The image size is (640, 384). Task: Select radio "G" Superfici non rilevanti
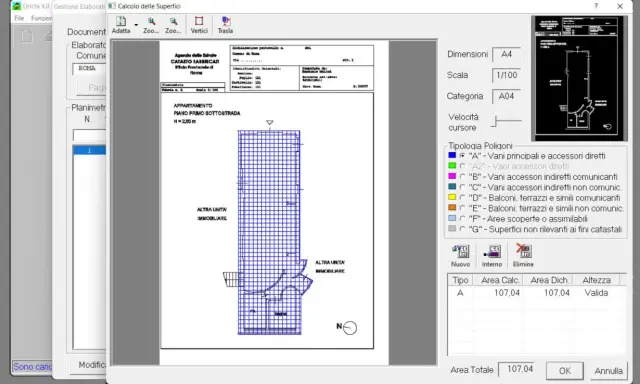(462, 229)
